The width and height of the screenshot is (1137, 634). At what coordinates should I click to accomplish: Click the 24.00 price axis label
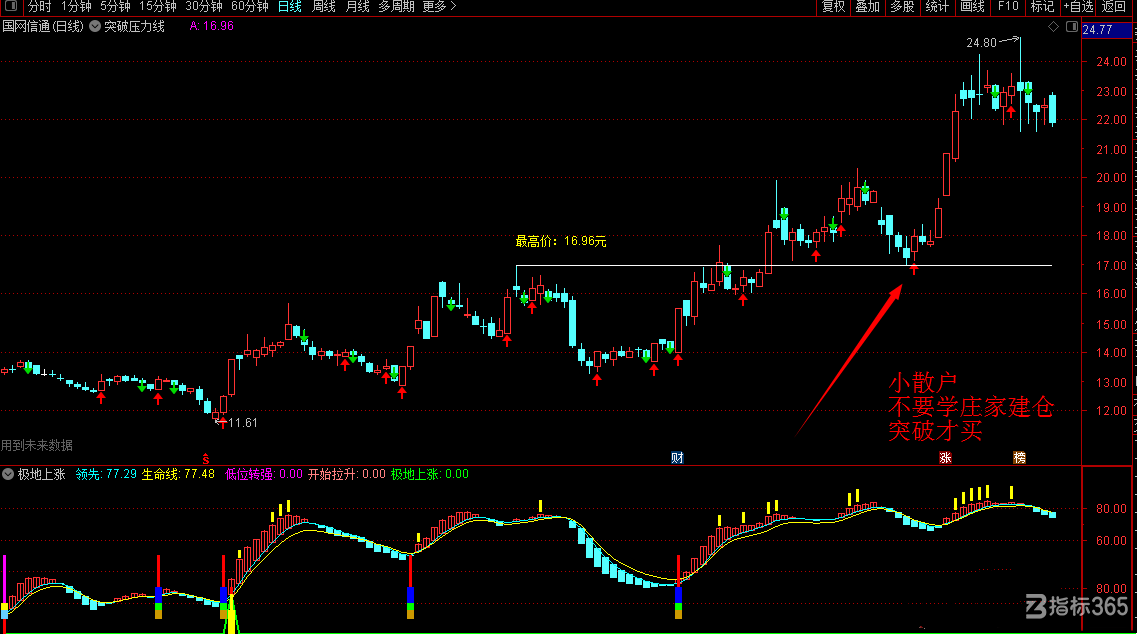click(1112, 62)
